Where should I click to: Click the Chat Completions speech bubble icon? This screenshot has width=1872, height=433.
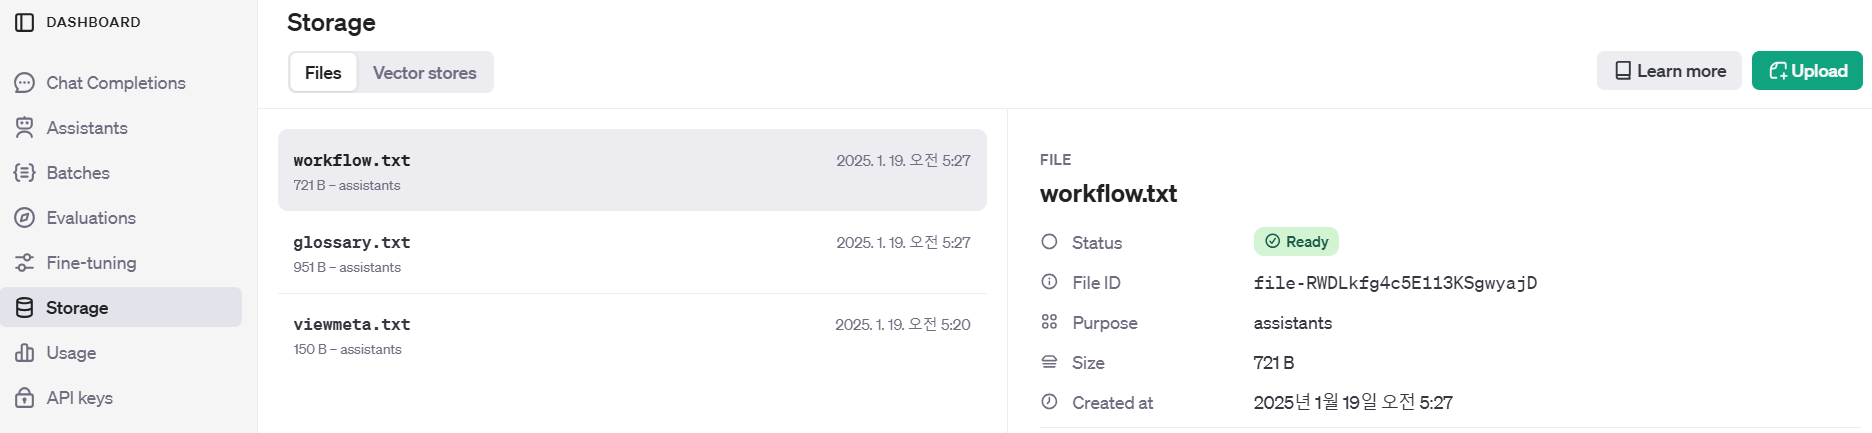[25, 83]
